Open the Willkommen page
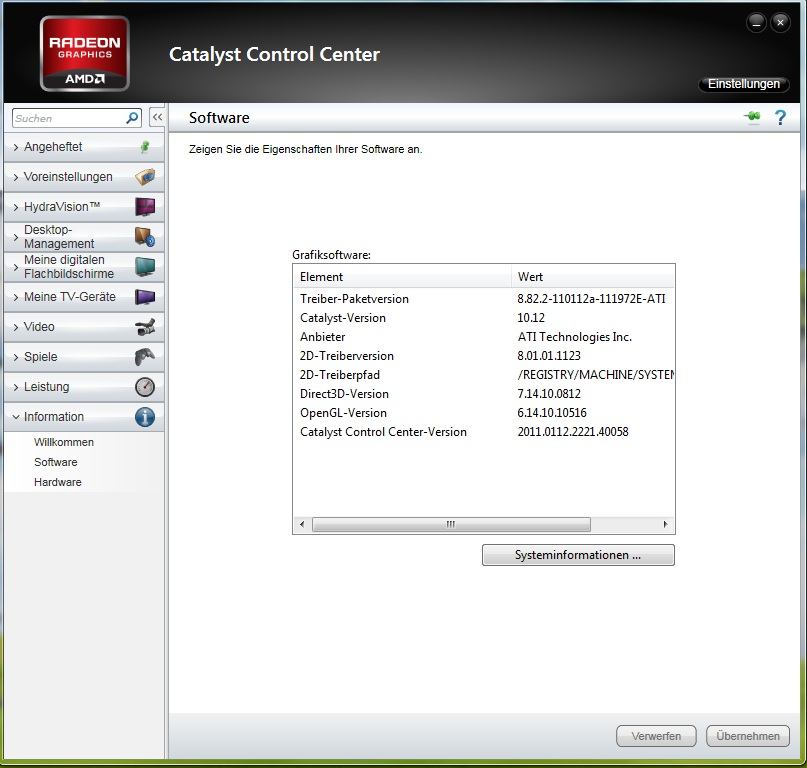 coord(64,442)
